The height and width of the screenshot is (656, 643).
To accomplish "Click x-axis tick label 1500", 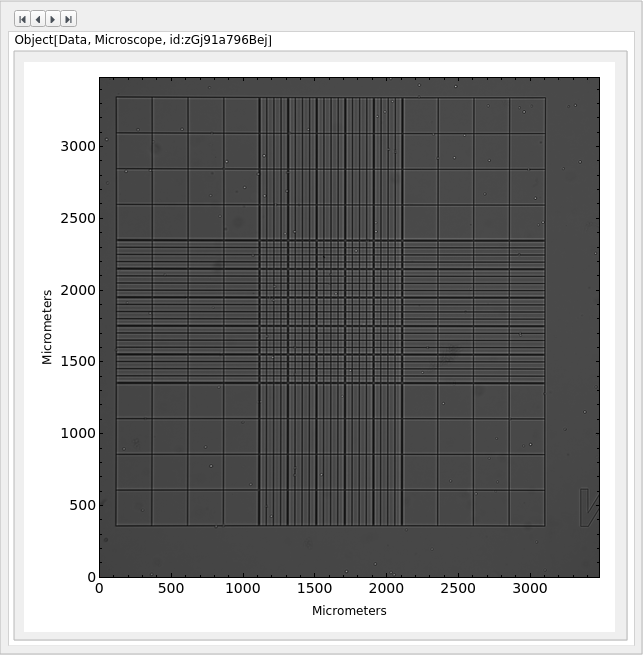I will pos(314,589).
